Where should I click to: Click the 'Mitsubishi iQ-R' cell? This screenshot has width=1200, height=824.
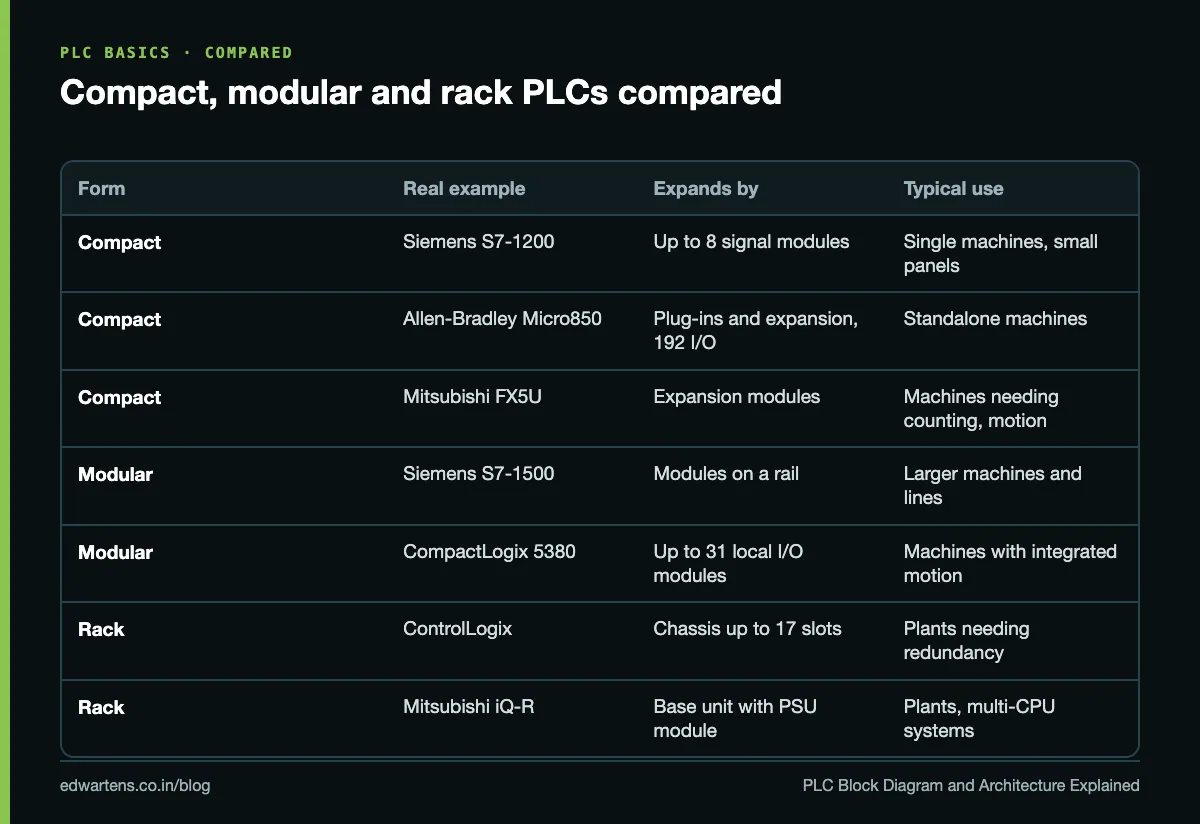tap(468, 707)
